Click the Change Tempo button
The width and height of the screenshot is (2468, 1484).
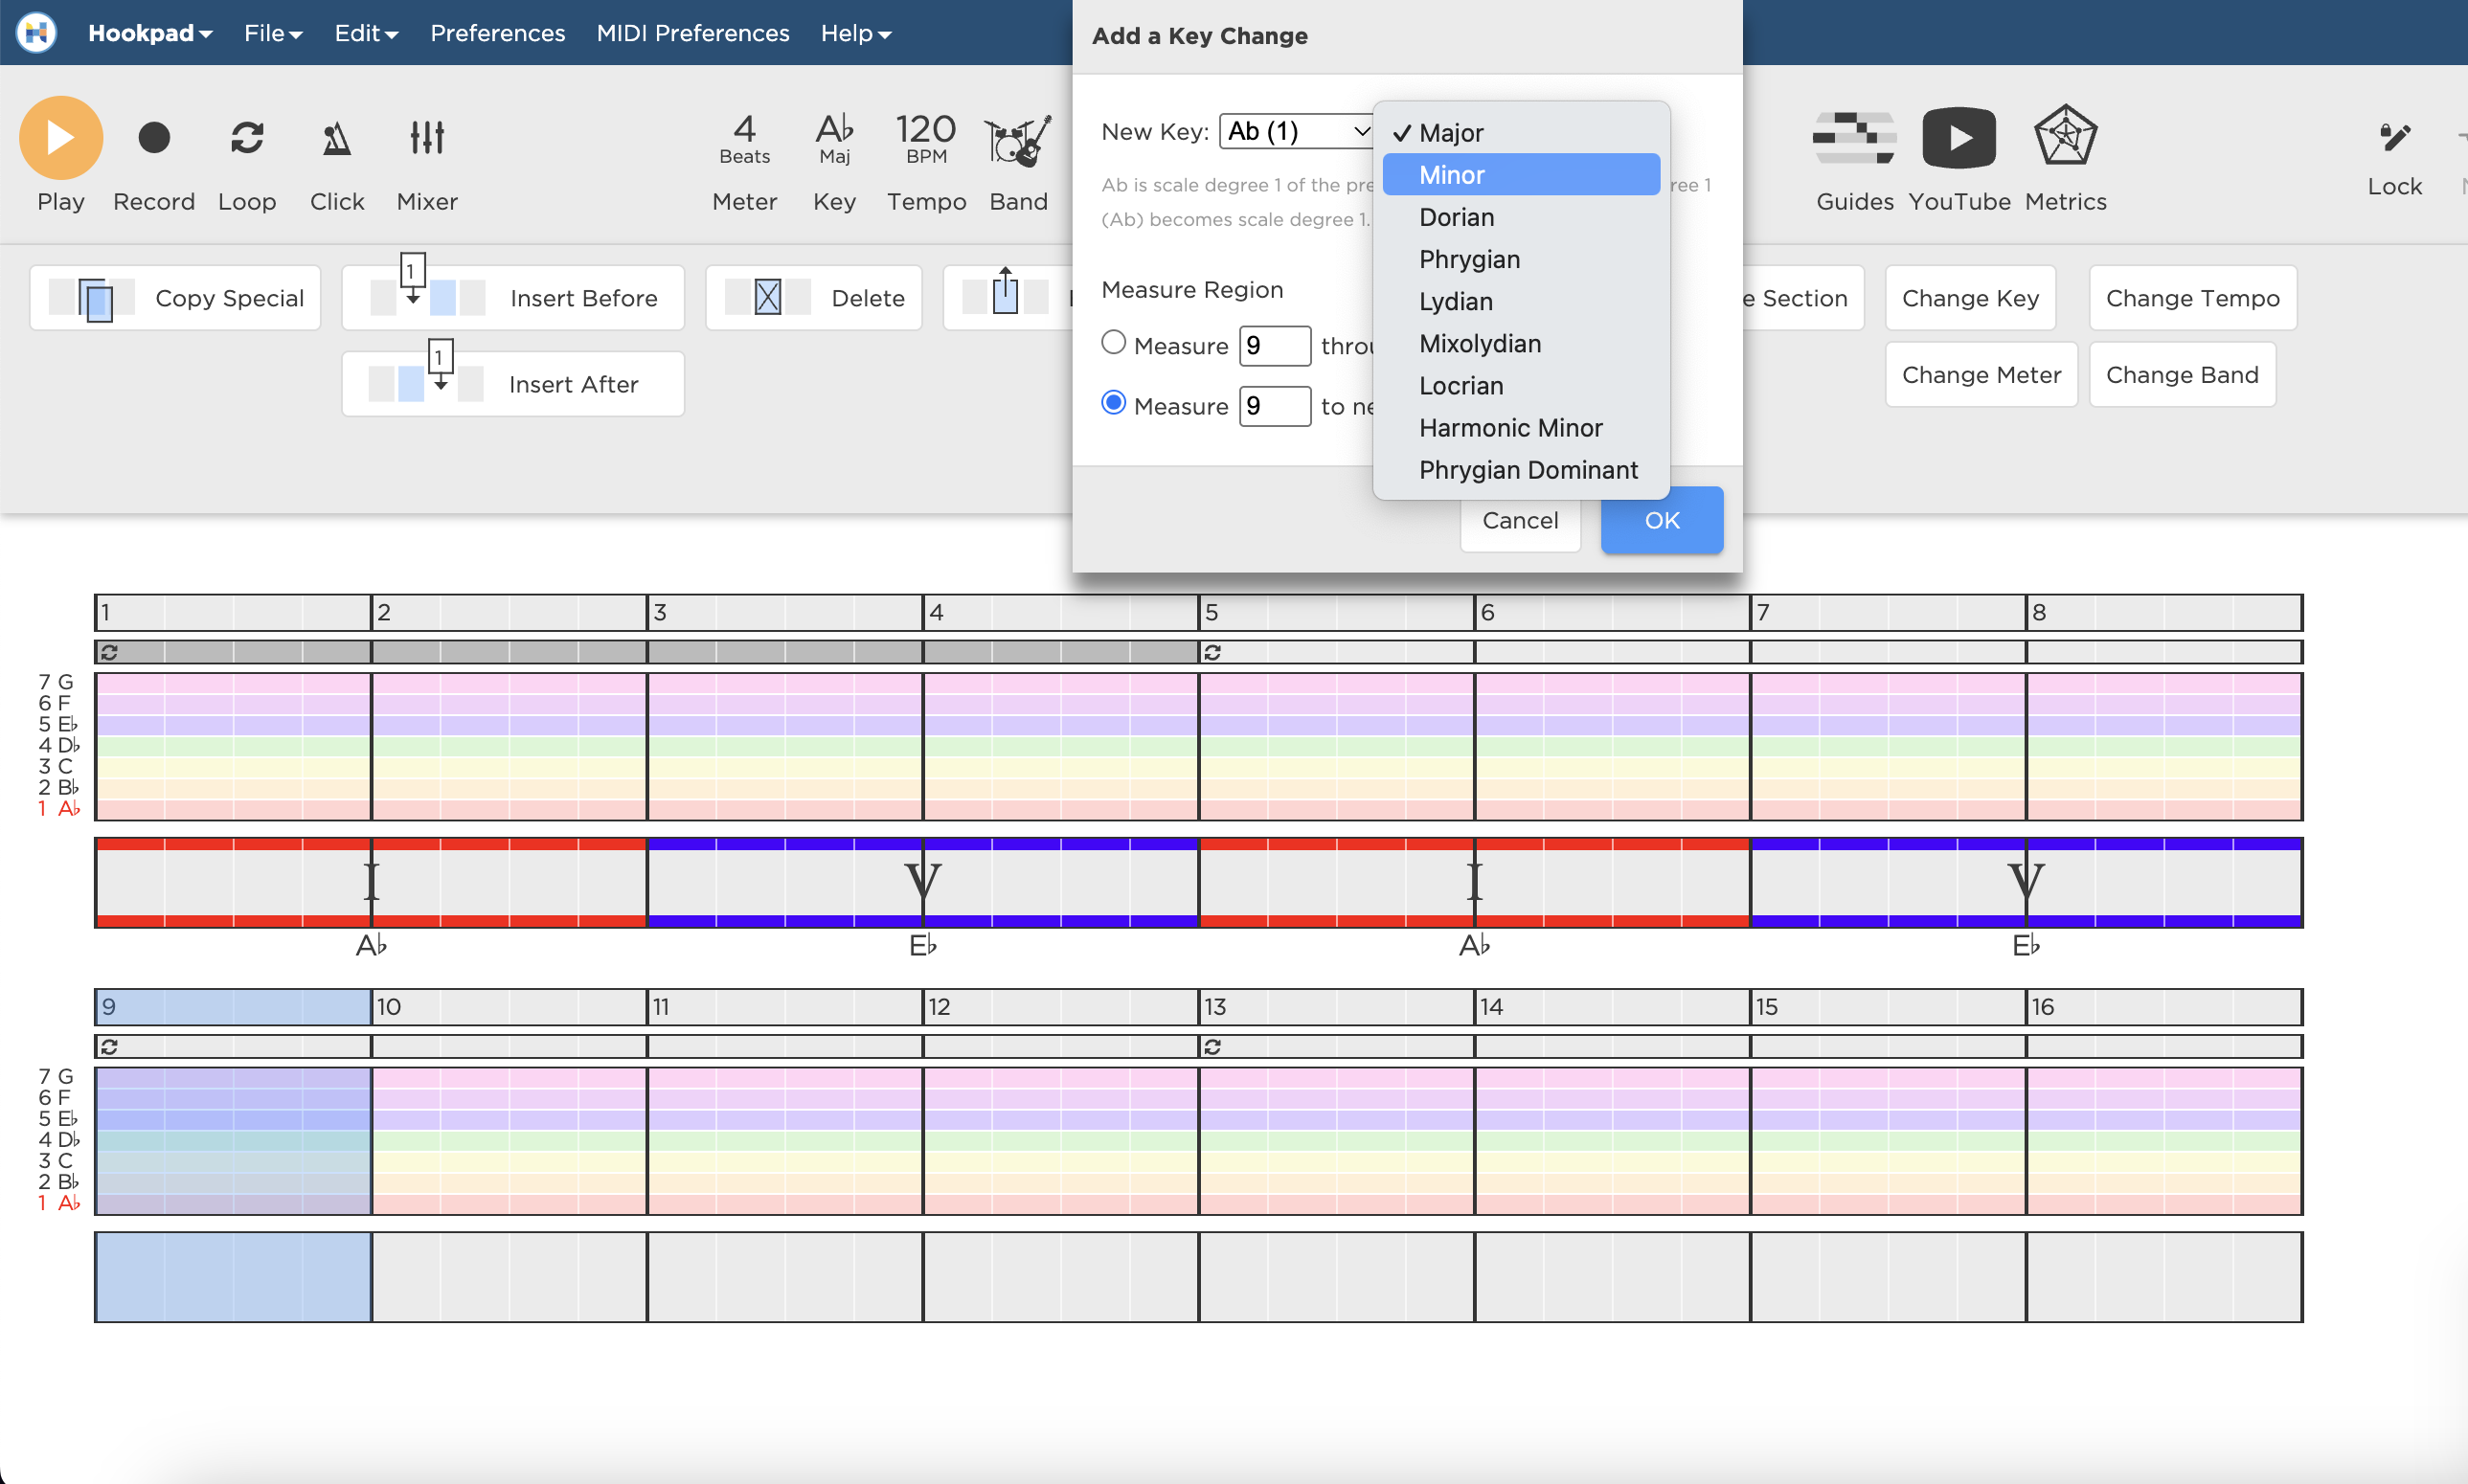click(2192, 298)
